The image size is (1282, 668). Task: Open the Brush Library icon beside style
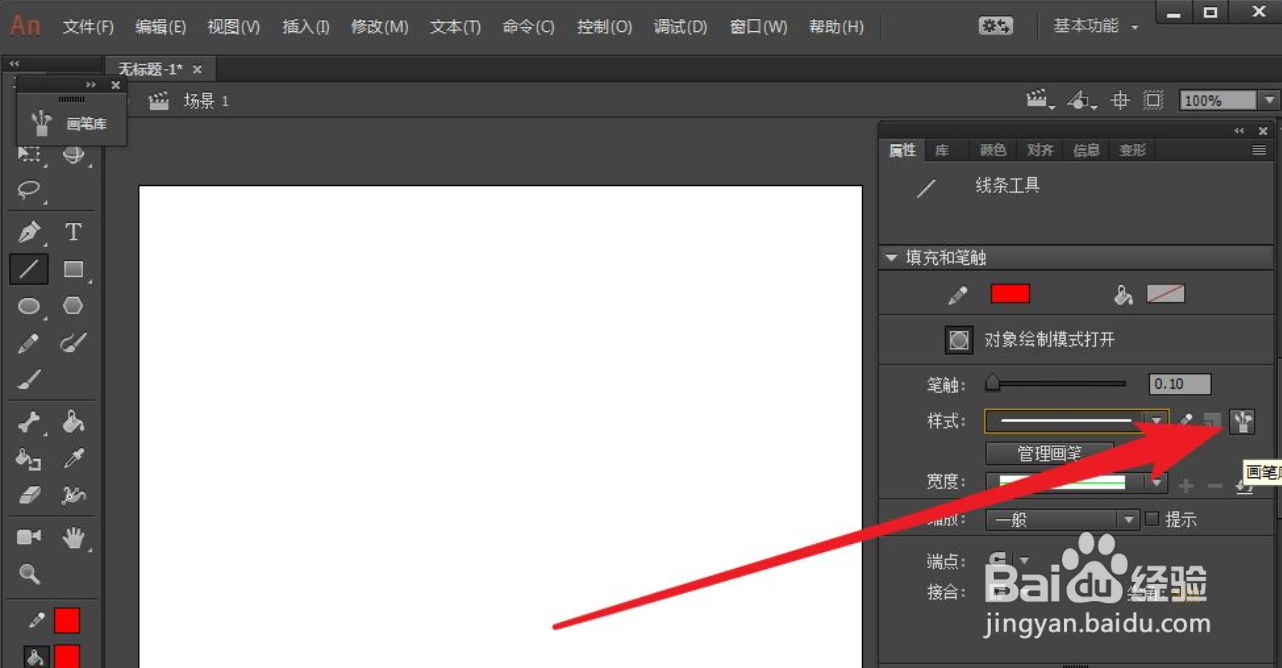[x=1241, y=422]
